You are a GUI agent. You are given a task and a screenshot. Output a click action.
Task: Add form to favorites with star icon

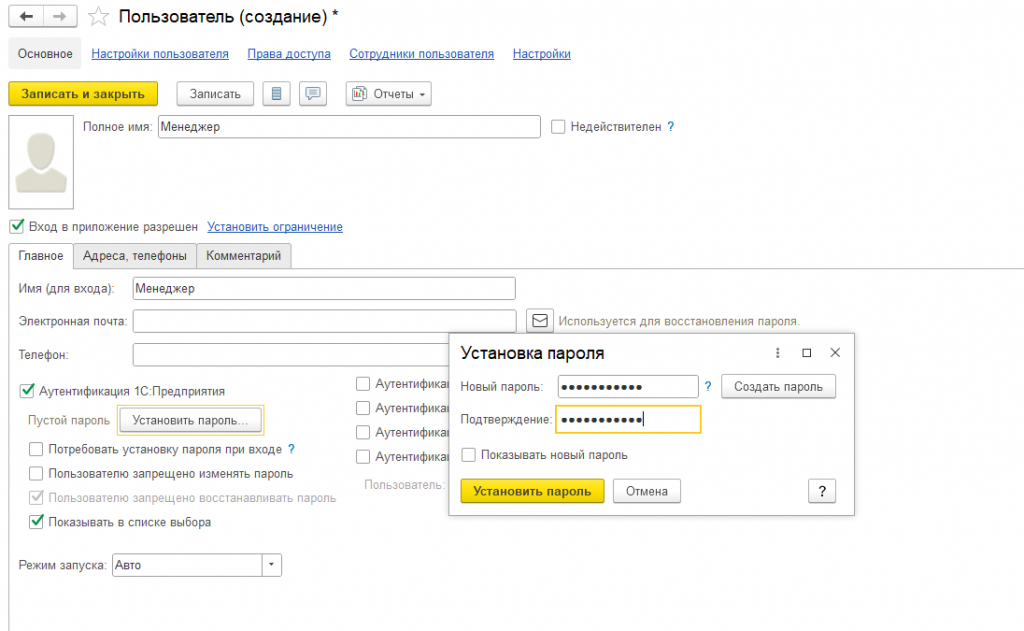point(99,16)
